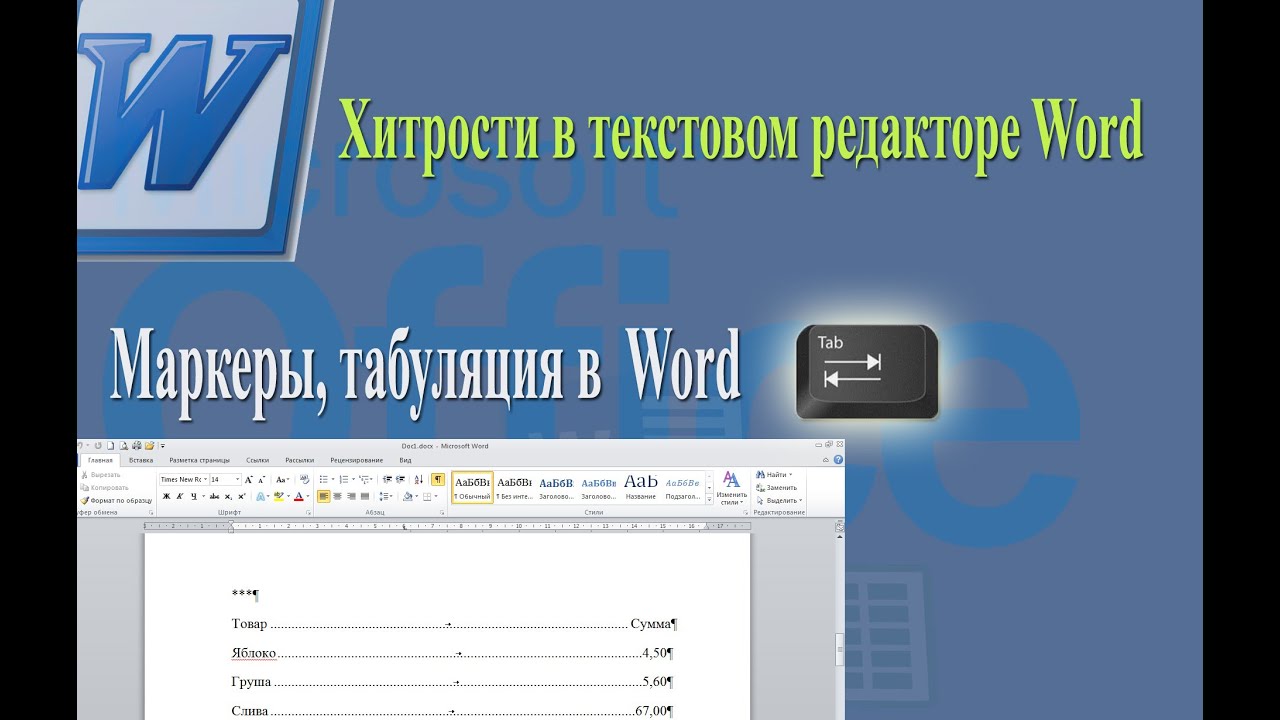Decrease paragraph indent icon
The image size is (1280, 720).
[387, 479]
